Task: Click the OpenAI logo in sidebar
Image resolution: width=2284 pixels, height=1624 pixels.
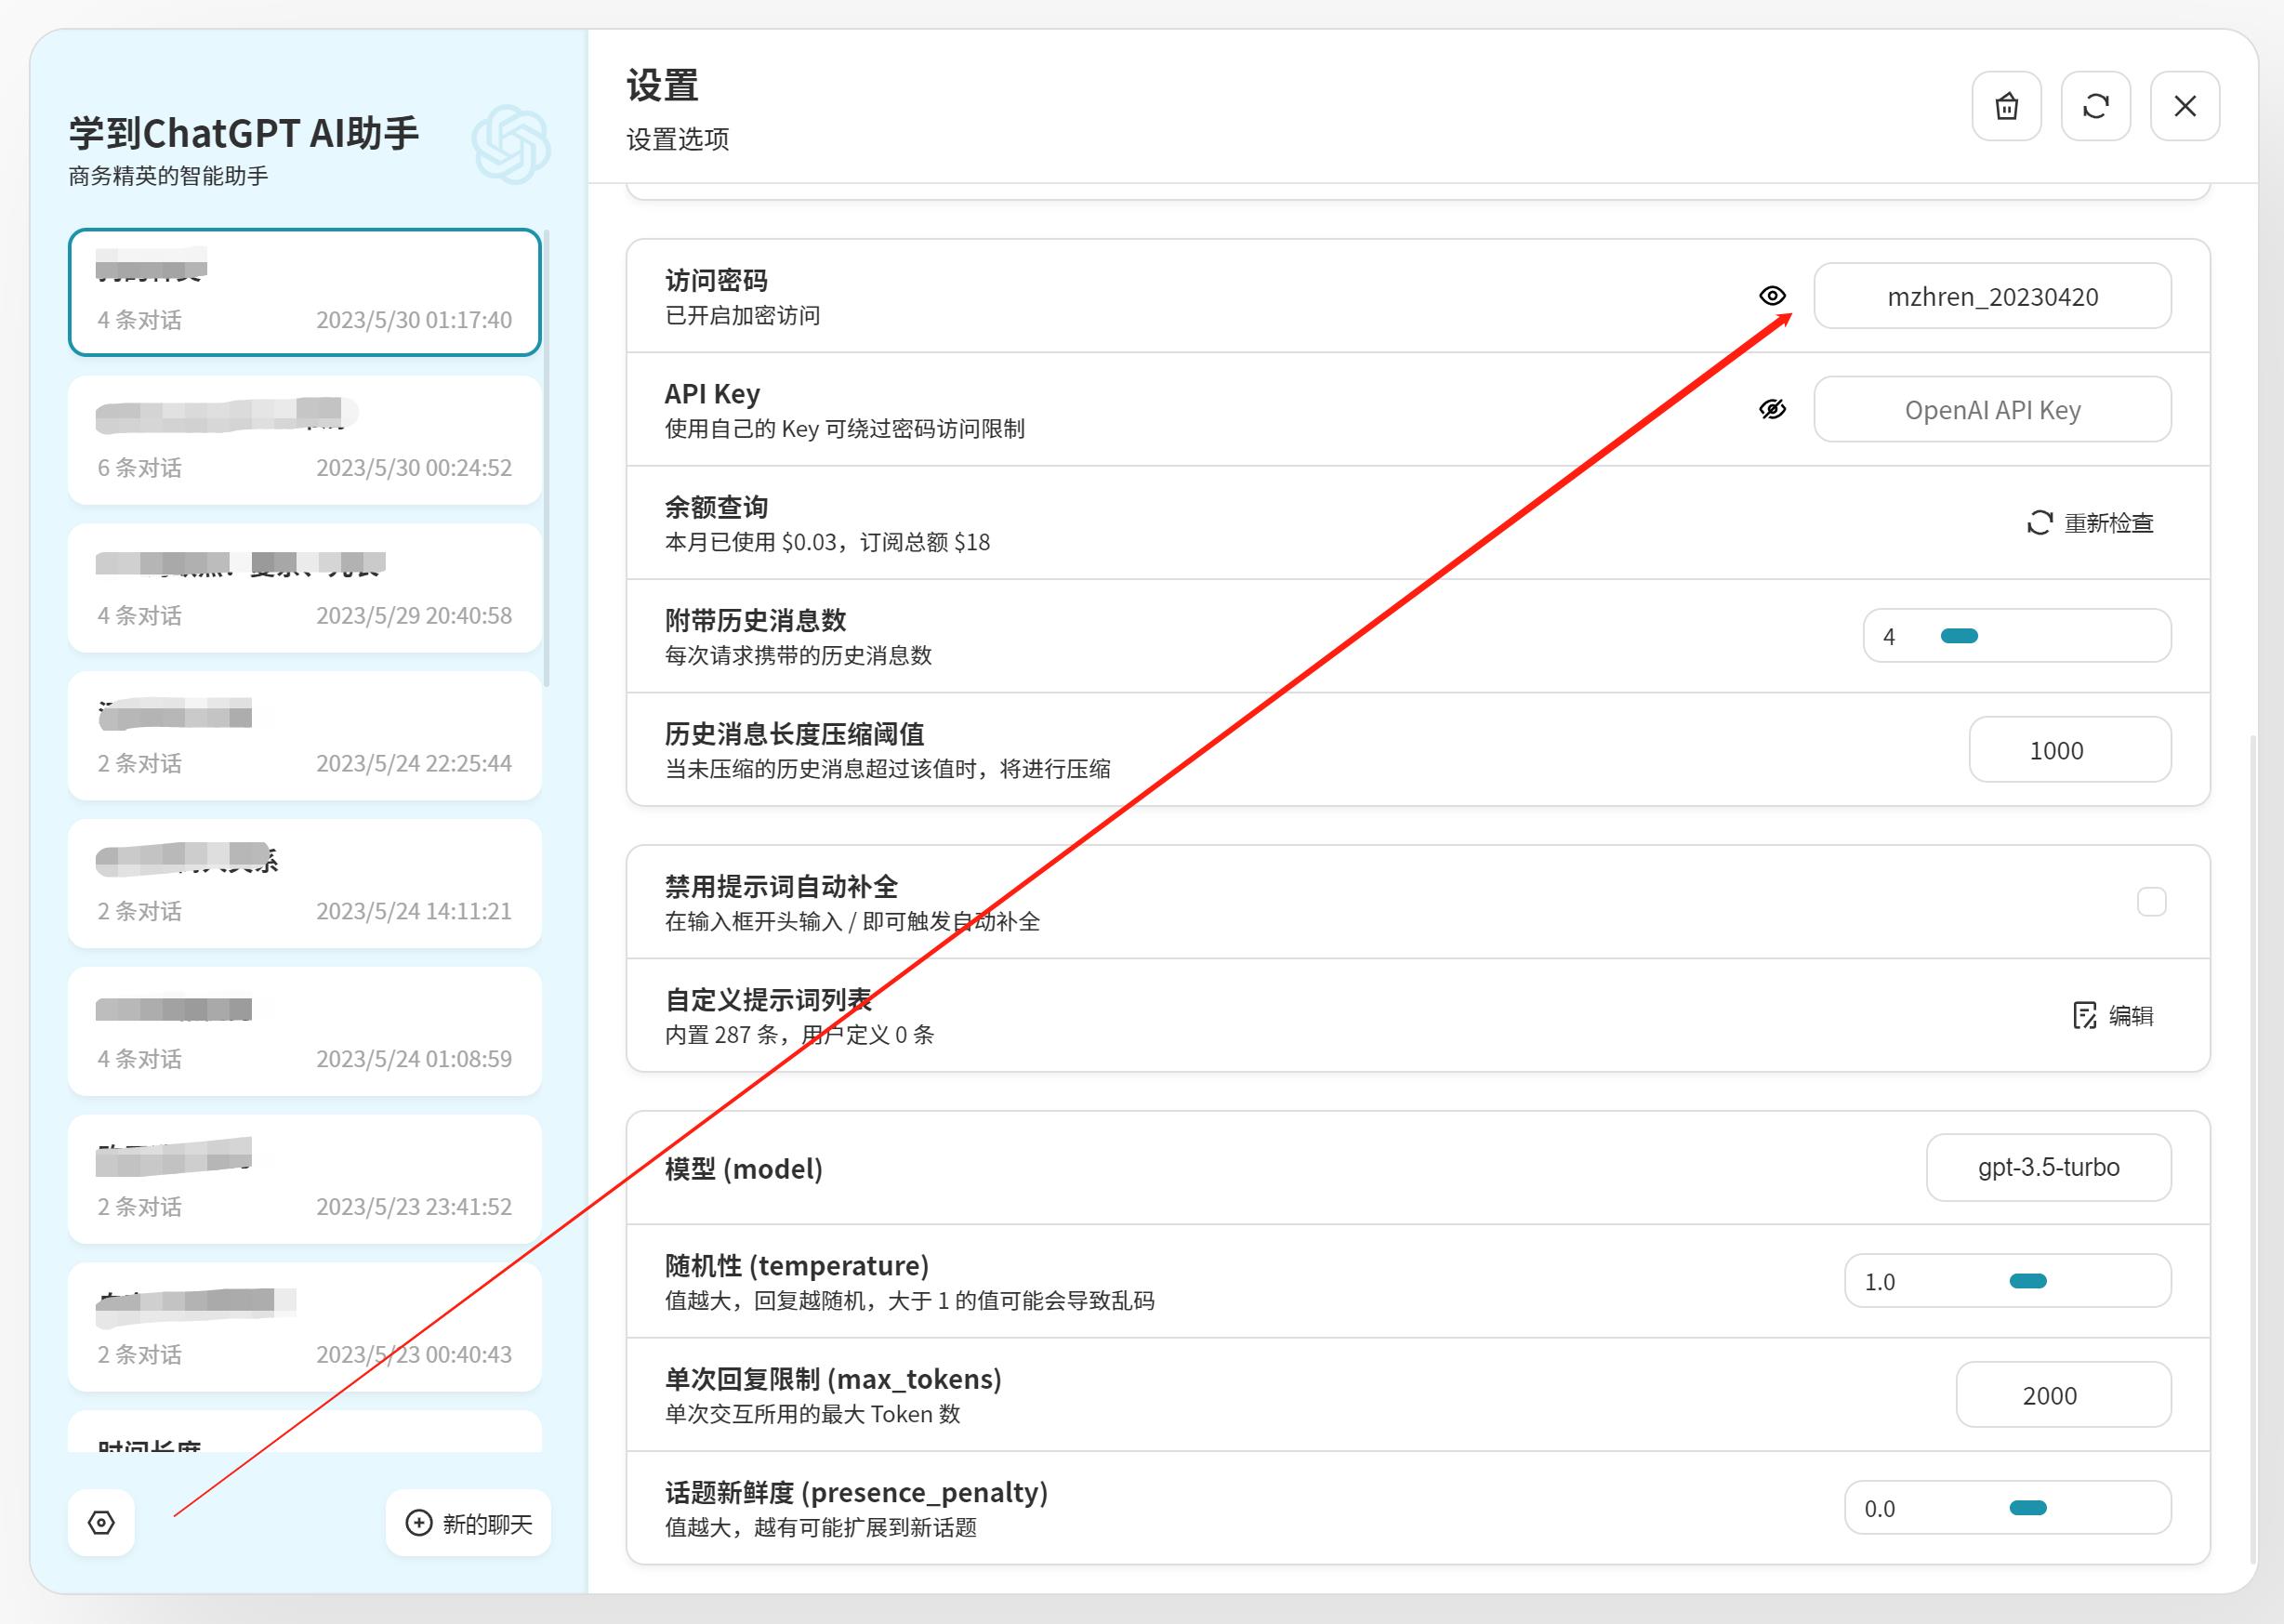Action: 511,145
